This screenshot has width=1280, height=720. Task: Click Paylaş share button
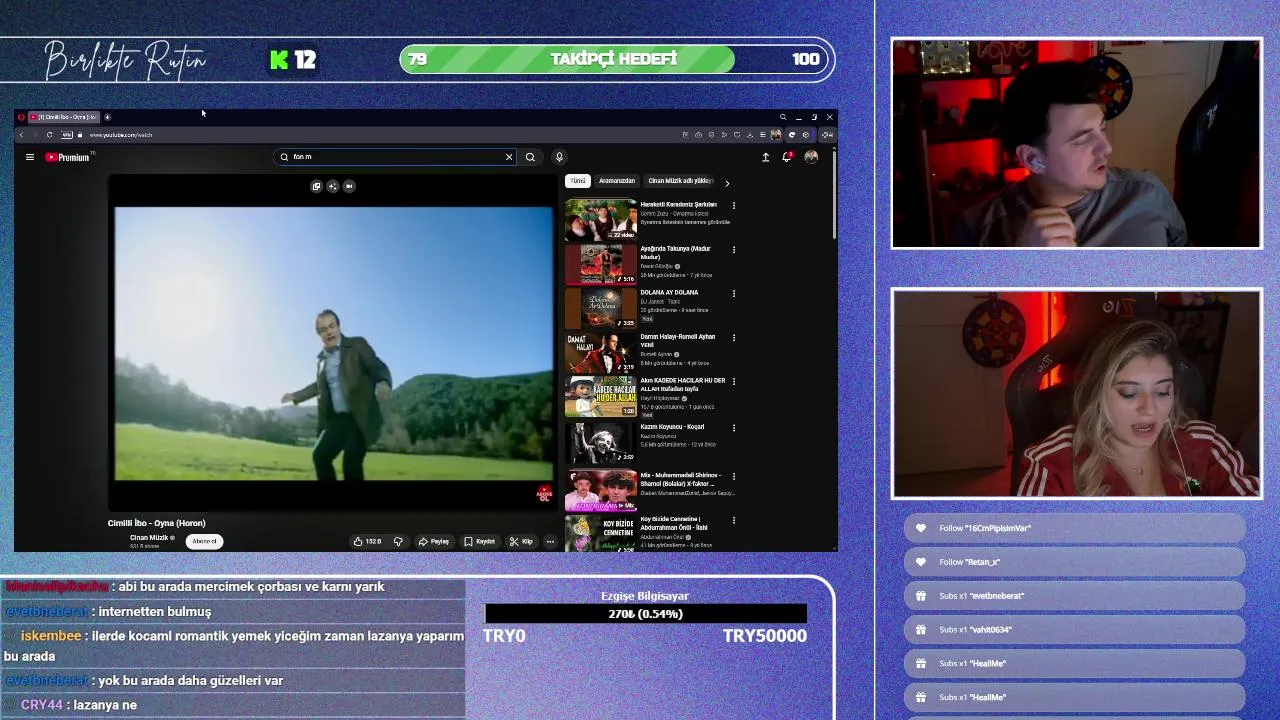[434, 541]
